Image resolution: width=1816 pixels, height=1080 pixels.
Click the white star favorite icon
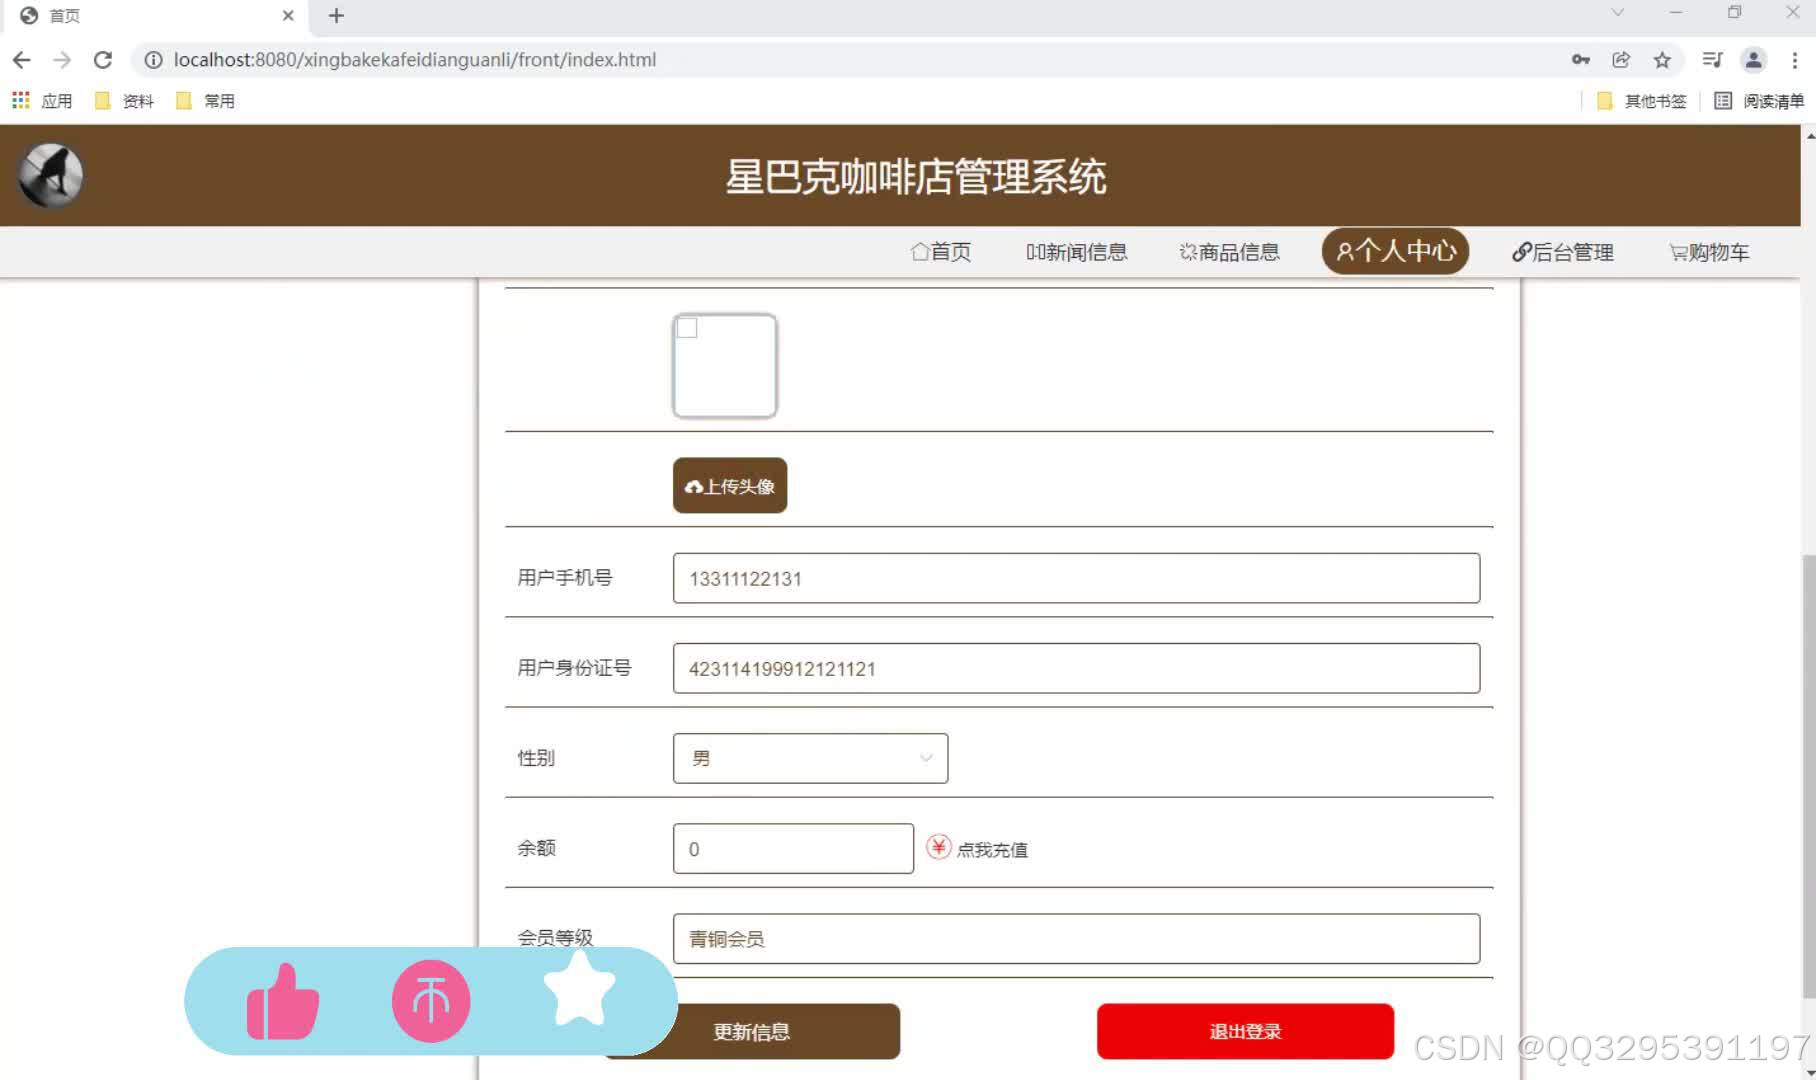click(580, 988)
